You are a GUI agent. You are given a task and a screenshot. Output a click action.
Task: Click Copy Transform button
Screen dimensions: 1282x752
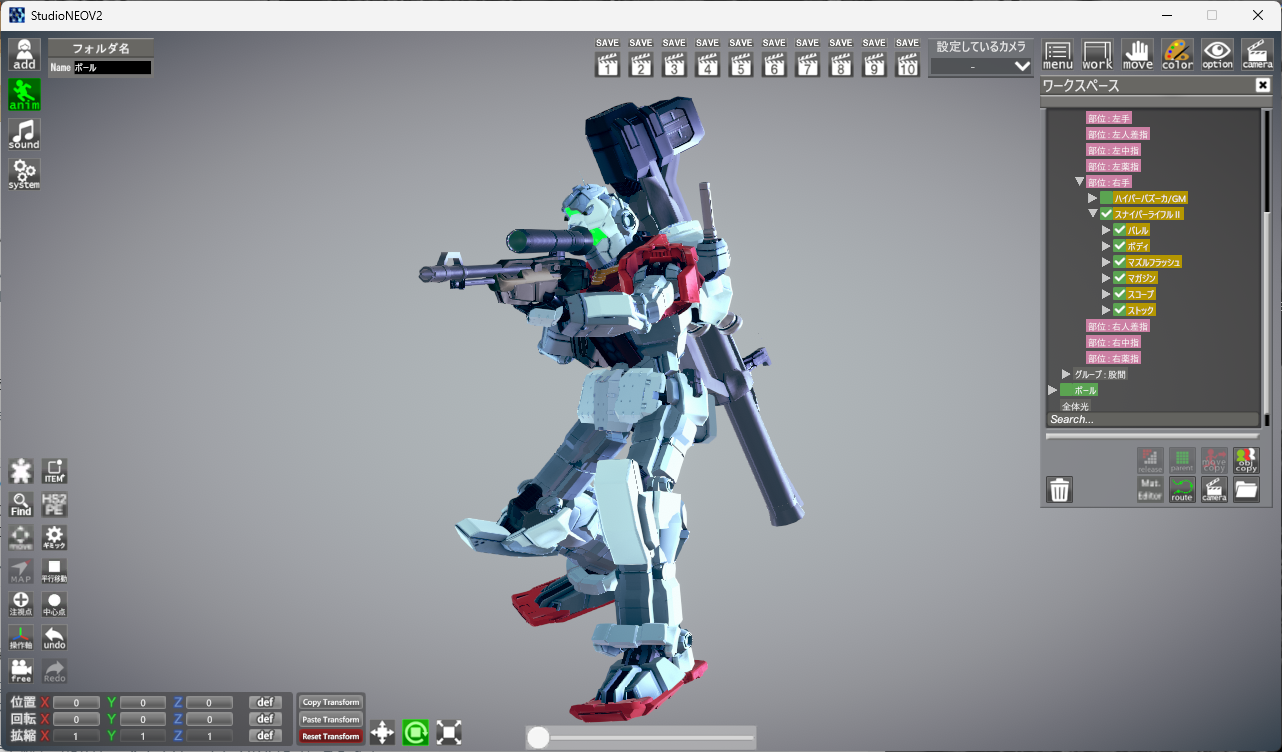[331, 702]
